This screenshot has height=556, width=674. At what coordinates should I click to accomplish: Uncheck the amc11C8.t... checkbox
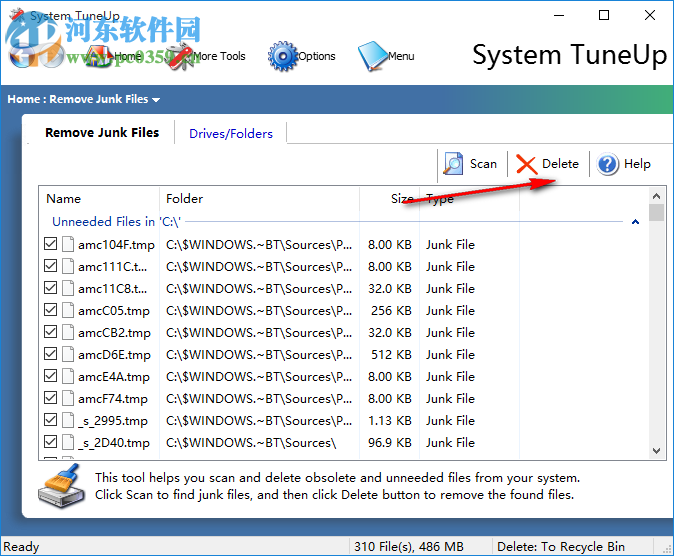(x=50, y=288)
